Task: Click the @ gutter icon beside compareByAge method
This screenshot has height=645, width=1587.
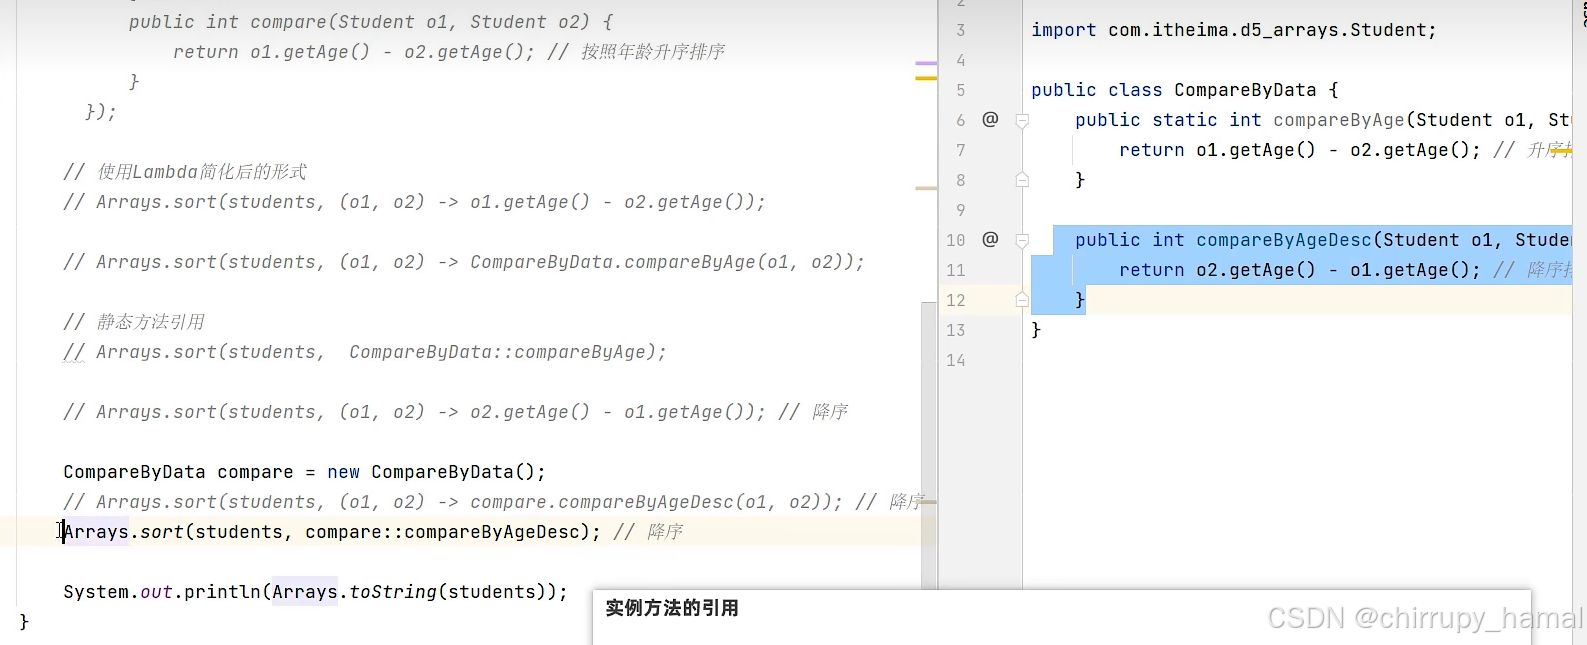Action: [990, 119]
